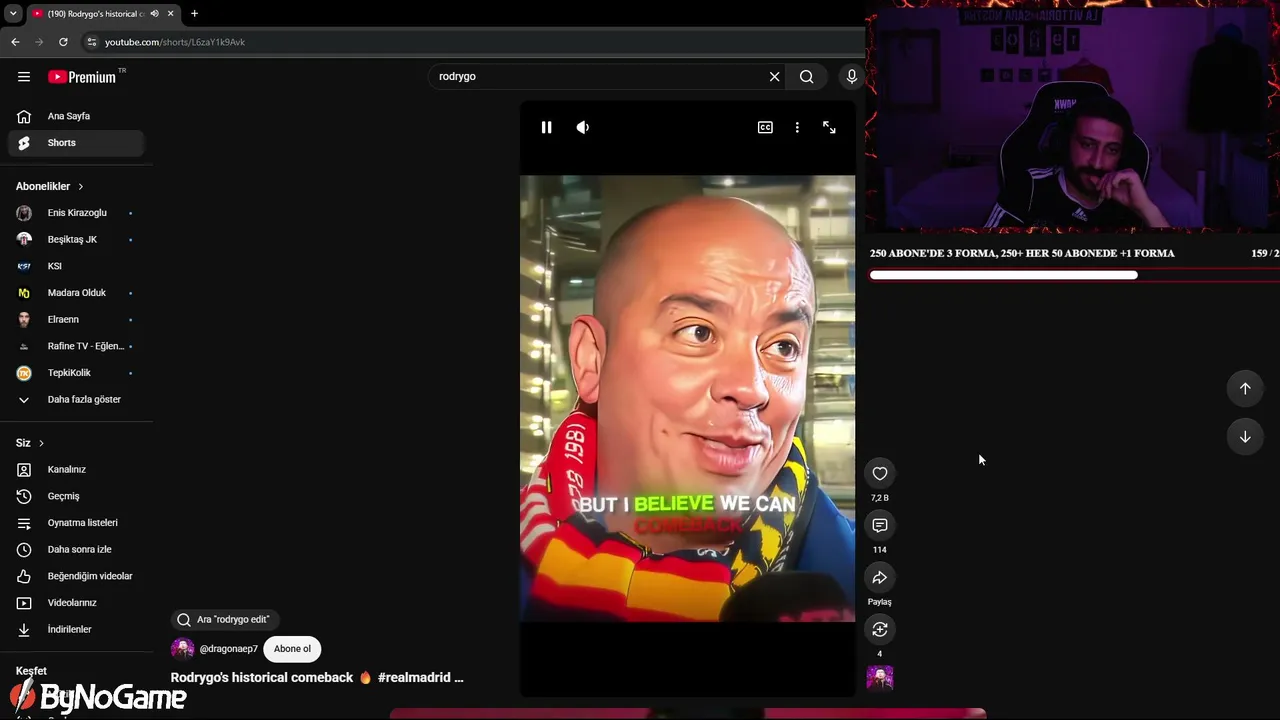1280x720 pixels.
Task: Go to previous Short with up arrow
Action: [1245, 388]
